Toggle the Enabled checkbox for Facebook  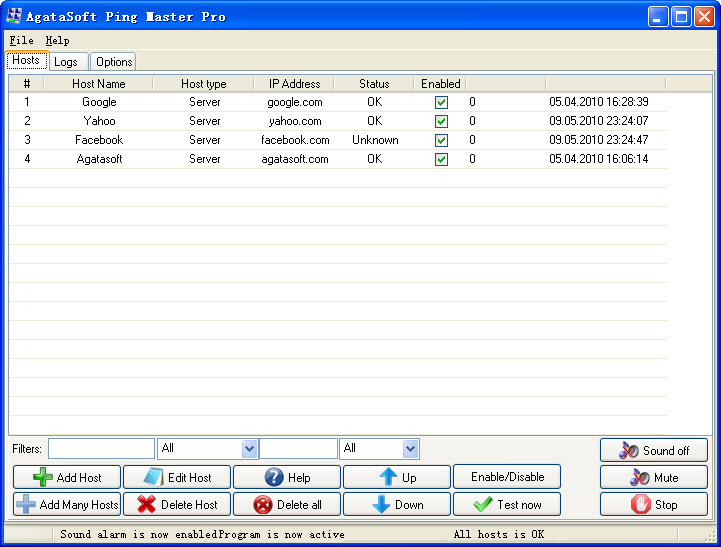coord(441,140)
